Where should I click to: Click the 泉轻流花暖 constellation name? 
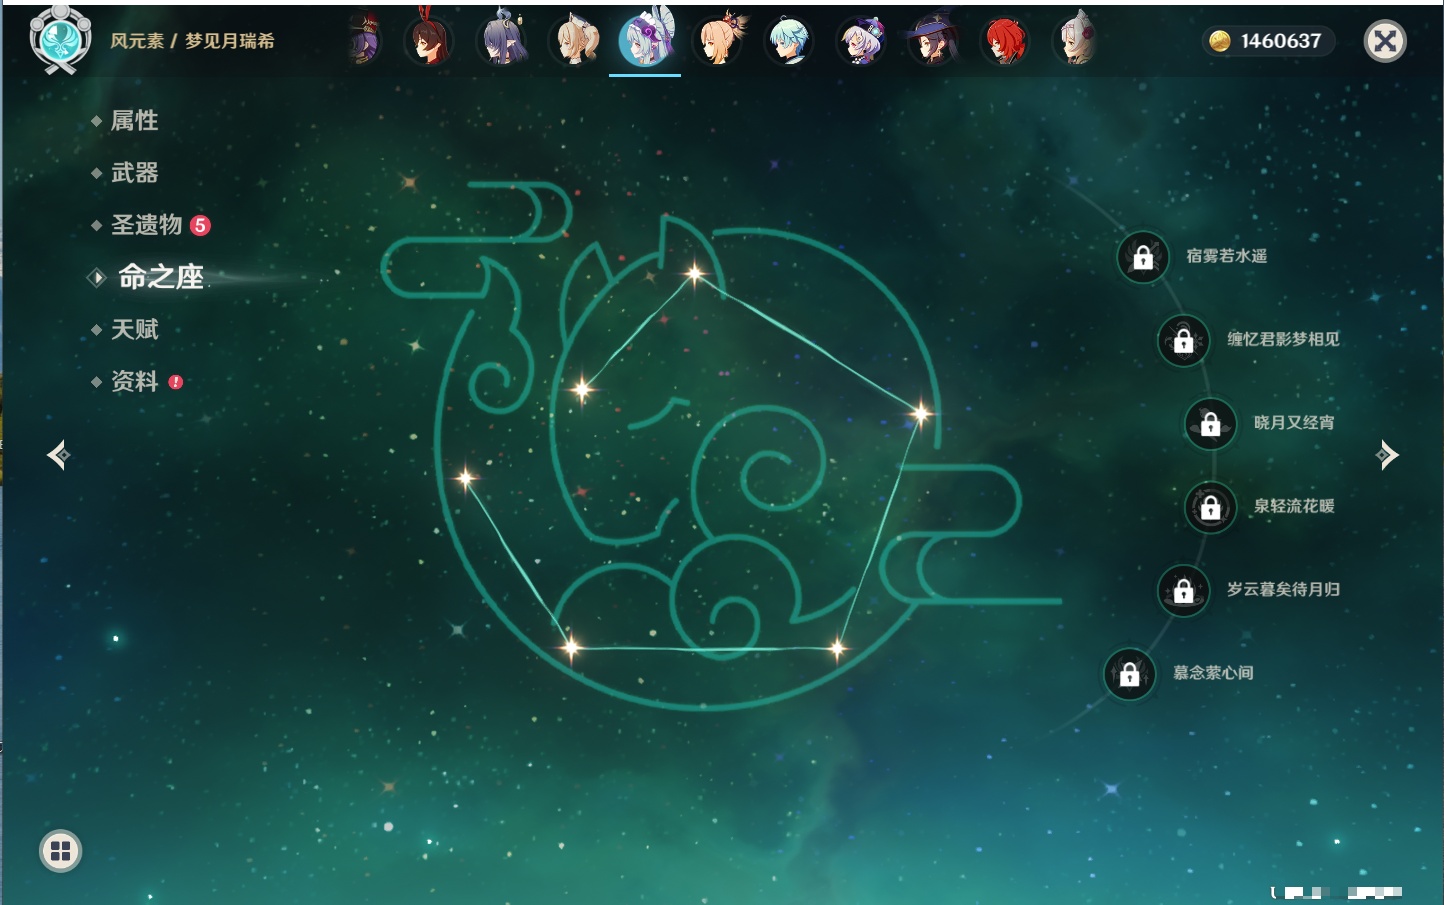[x=1294, y=506]
